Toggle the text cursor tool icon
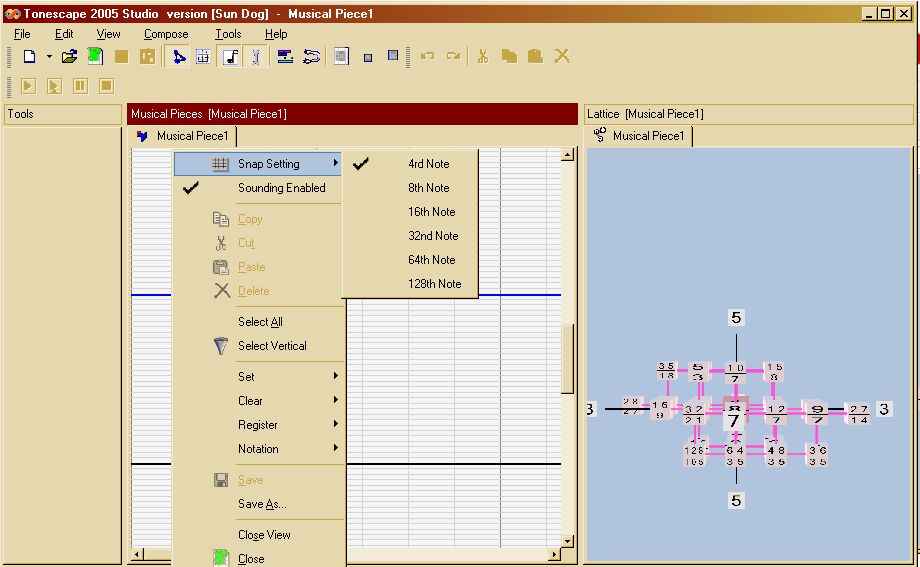 coord(255,56)
